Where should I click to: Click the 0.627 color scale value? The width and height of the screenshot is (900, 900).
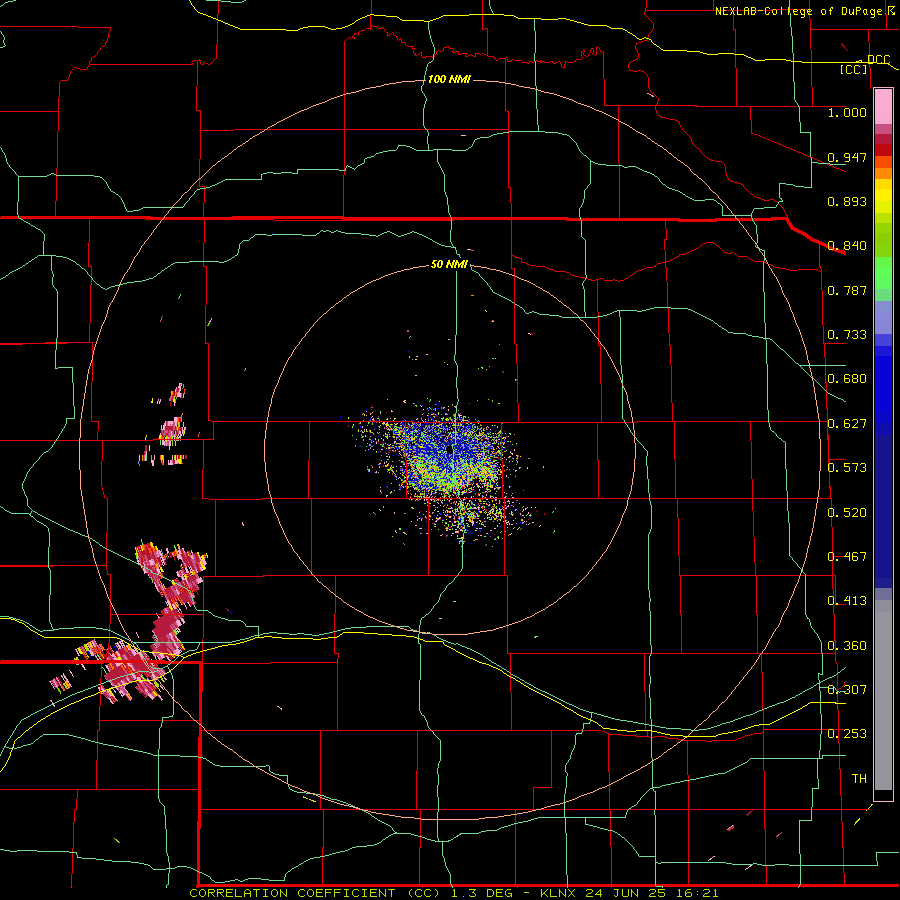click(847, 424)
